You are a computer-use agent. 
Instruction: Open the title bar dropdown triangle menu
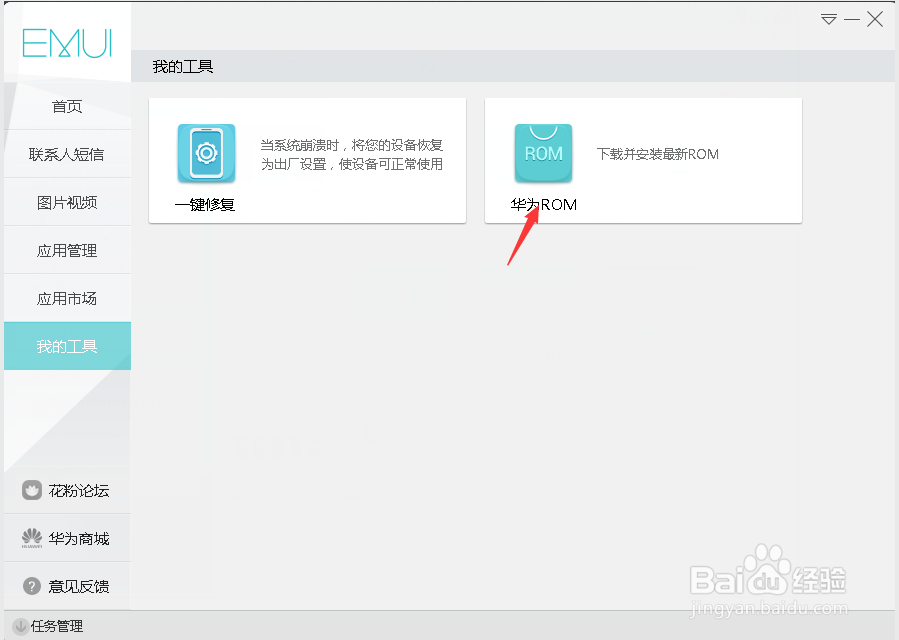pyautogui.click(x=828, y=19)
